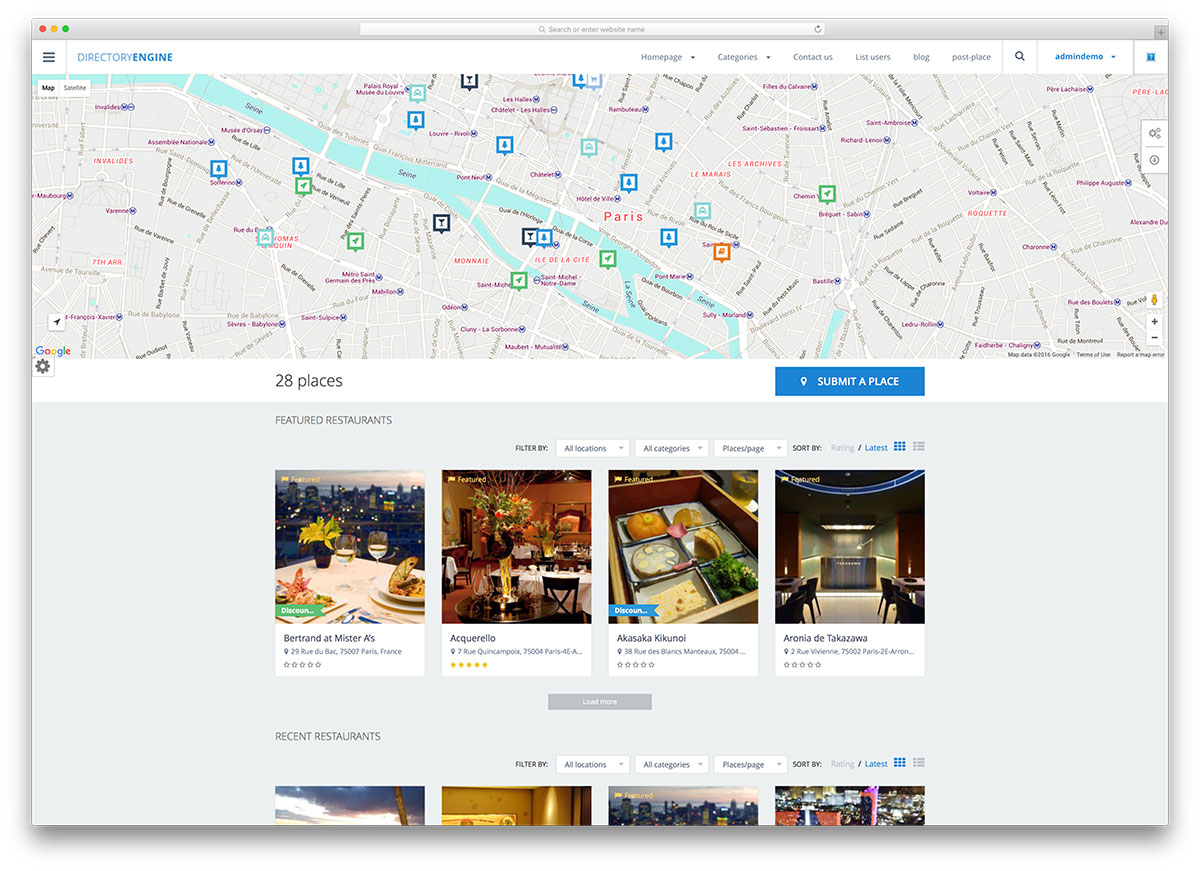Open Places/page dropdown in Featured Restaurants
Screen dimensions: 1200x871
pos(750,448)
